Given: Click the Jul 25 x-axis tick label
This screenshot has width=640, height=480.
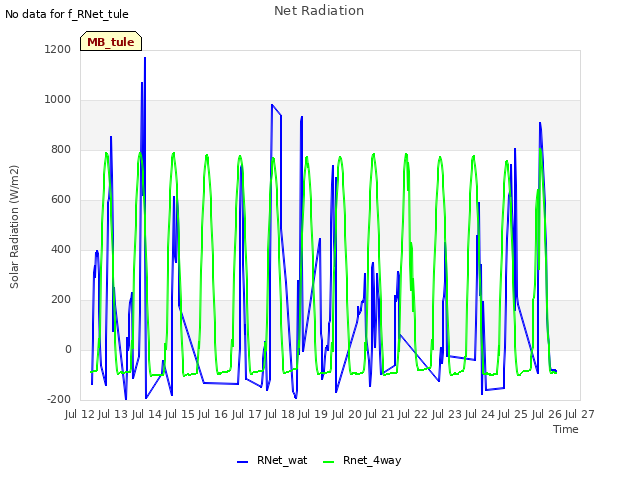Looking at the screenshot, I should click(513, 414).
